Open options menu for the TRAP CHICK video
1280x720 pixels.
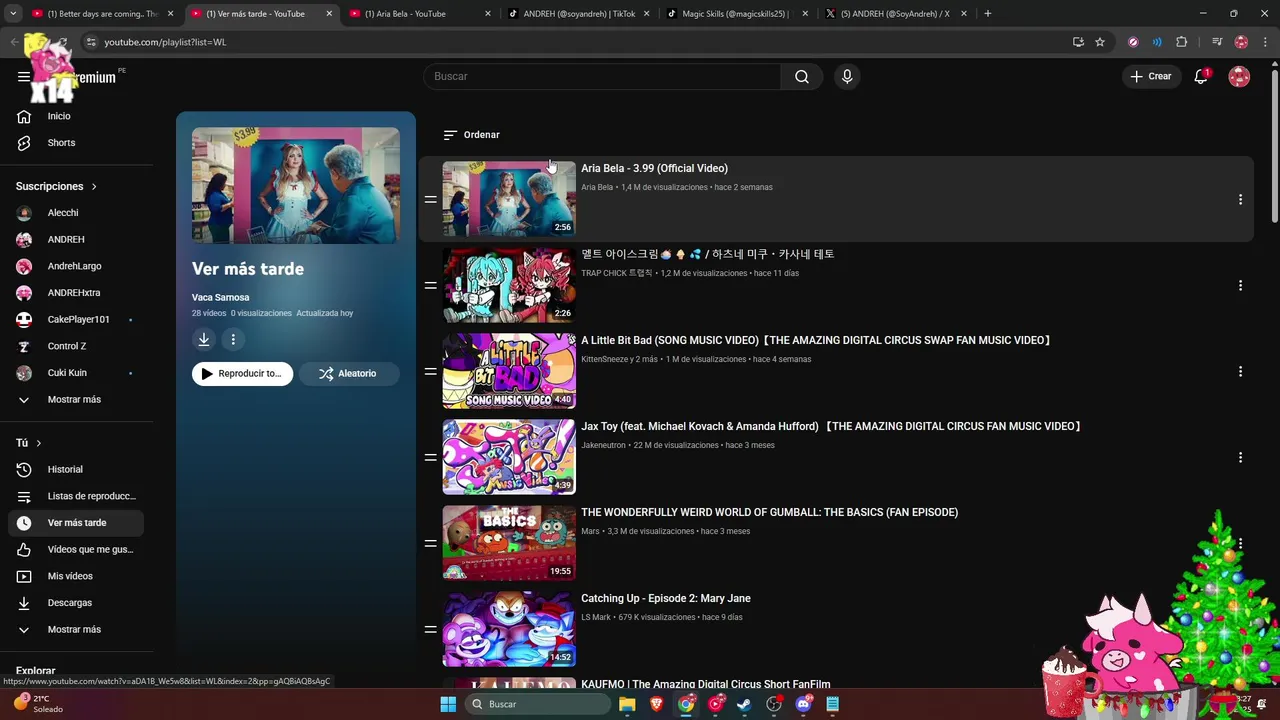coord(1240,285)
